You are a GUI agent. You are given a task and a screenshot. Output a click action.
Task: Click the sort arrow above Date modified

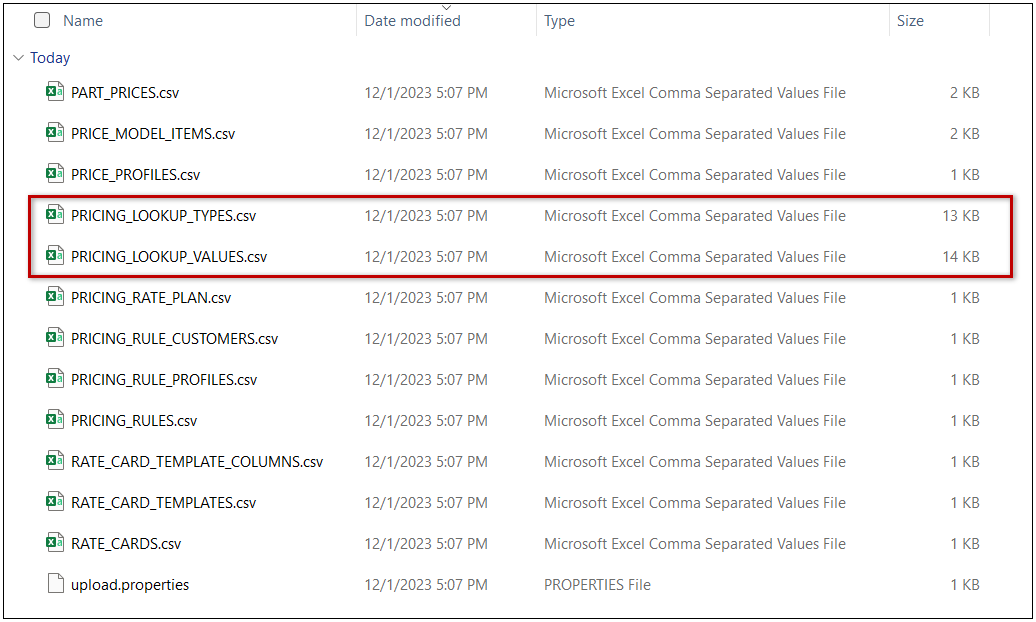pos(447,8)
